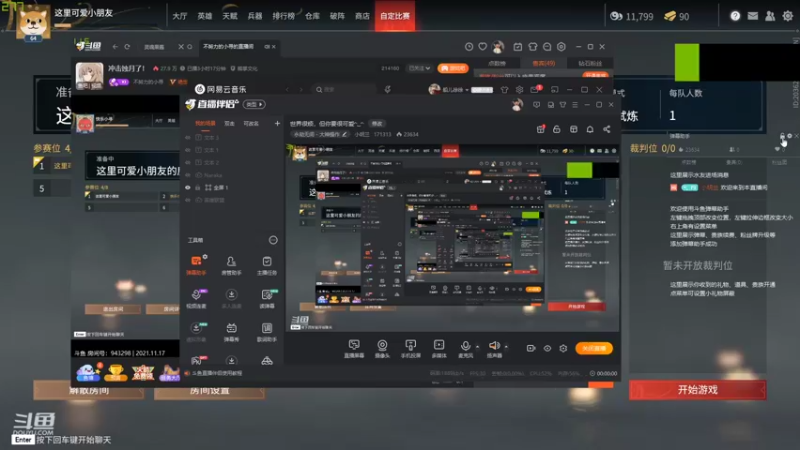Toggle visibility of the 全屏 1 source

click(188, 188)
